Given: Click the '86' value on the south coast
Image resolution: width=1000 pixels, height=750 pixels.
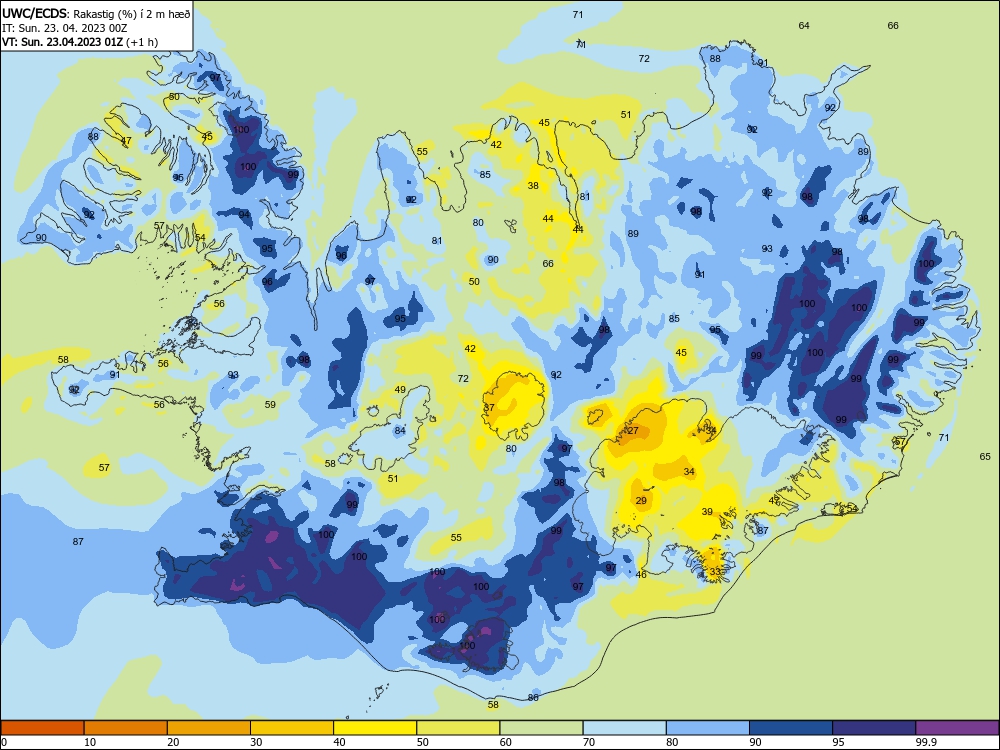Looking at the screenshot, I should click(533, 698).
